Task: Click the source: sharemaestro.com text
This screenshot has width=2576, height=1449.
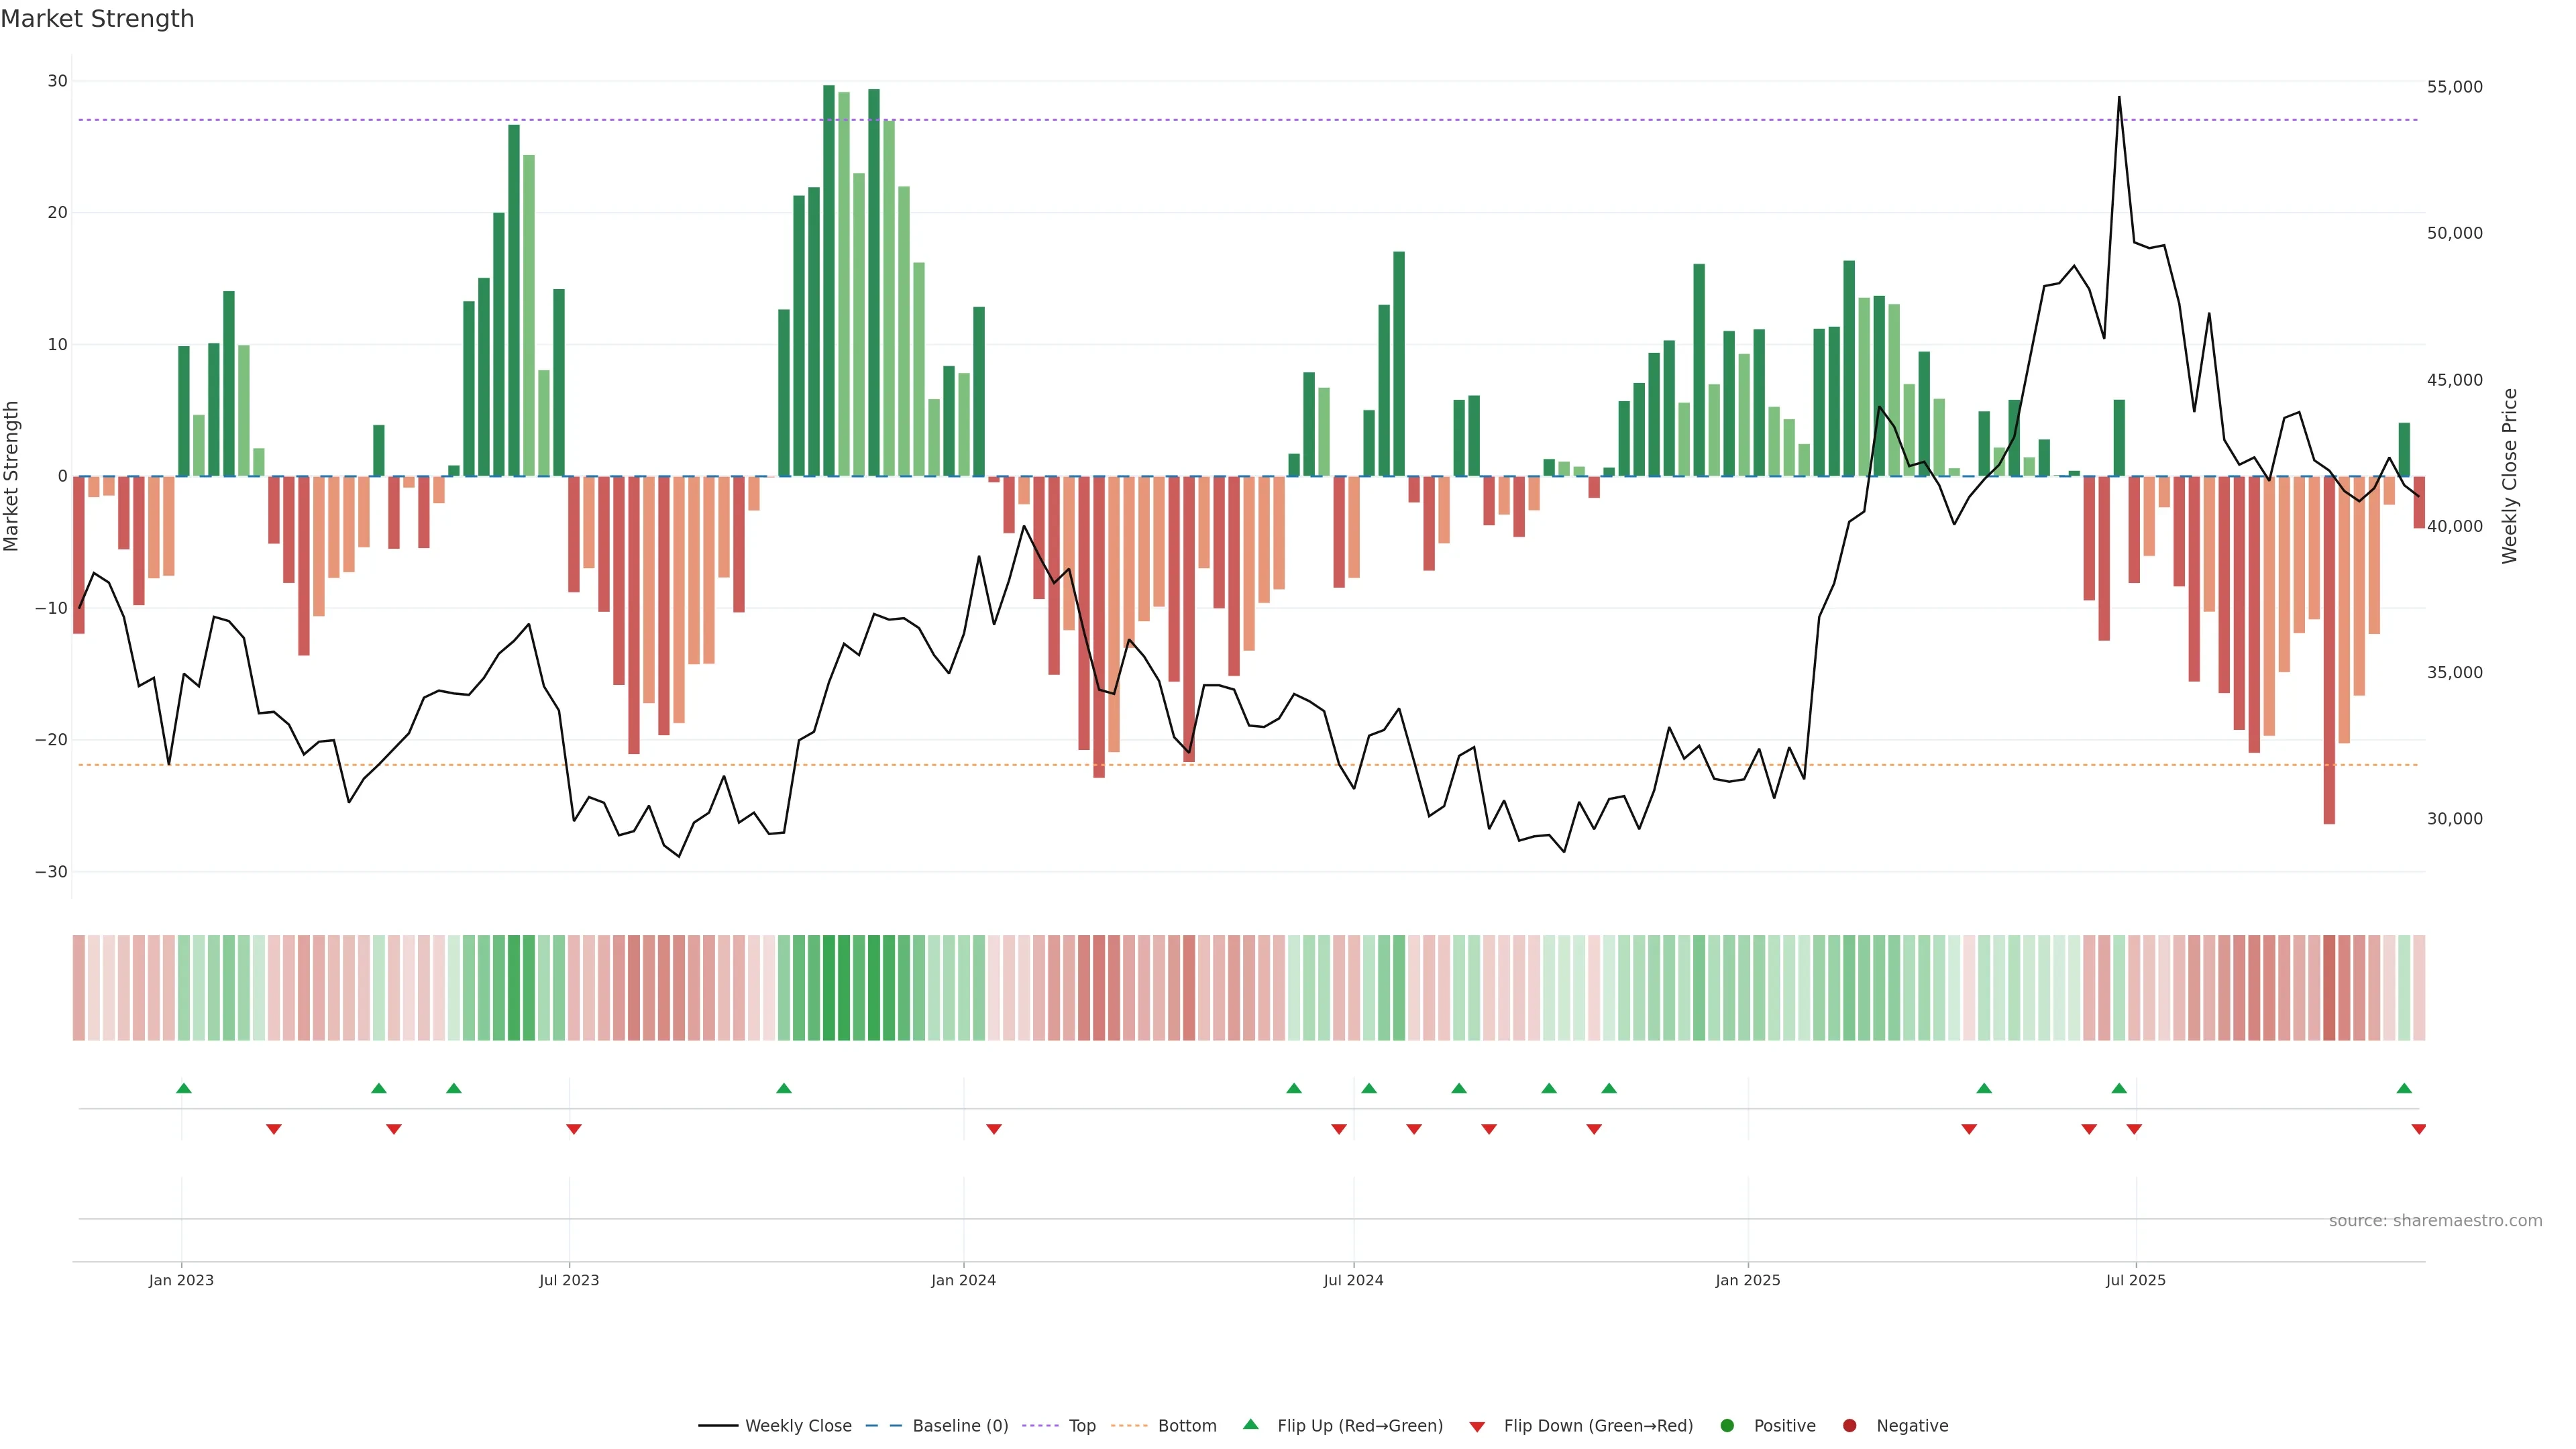Action: (2435, 1221)
